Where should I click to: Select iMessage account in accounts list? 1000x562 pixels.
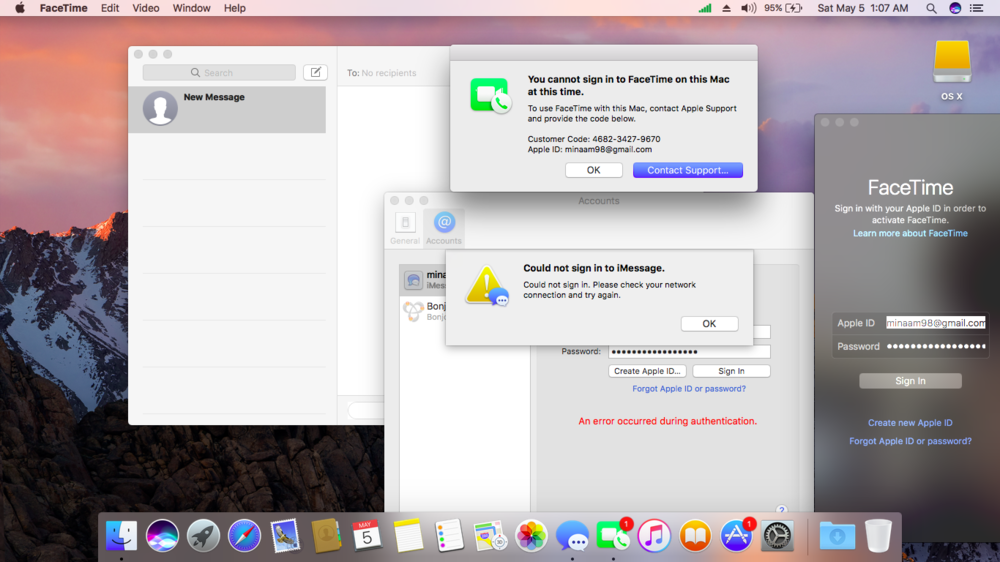tap(424, 279)
